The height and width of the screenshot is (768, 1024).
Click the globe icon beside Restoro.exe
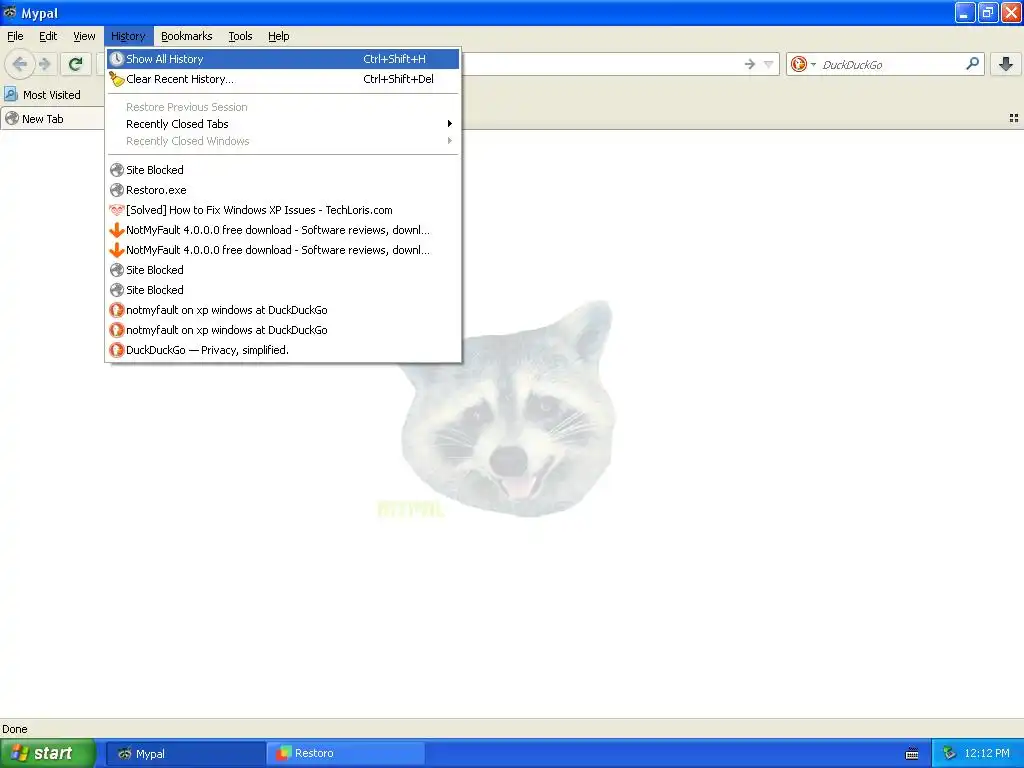(117, 190)
